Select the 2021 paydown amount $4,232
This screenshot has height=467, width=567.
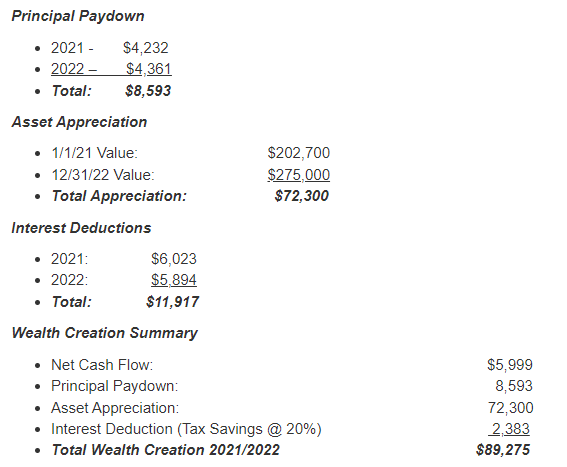[x=146, y=48]
